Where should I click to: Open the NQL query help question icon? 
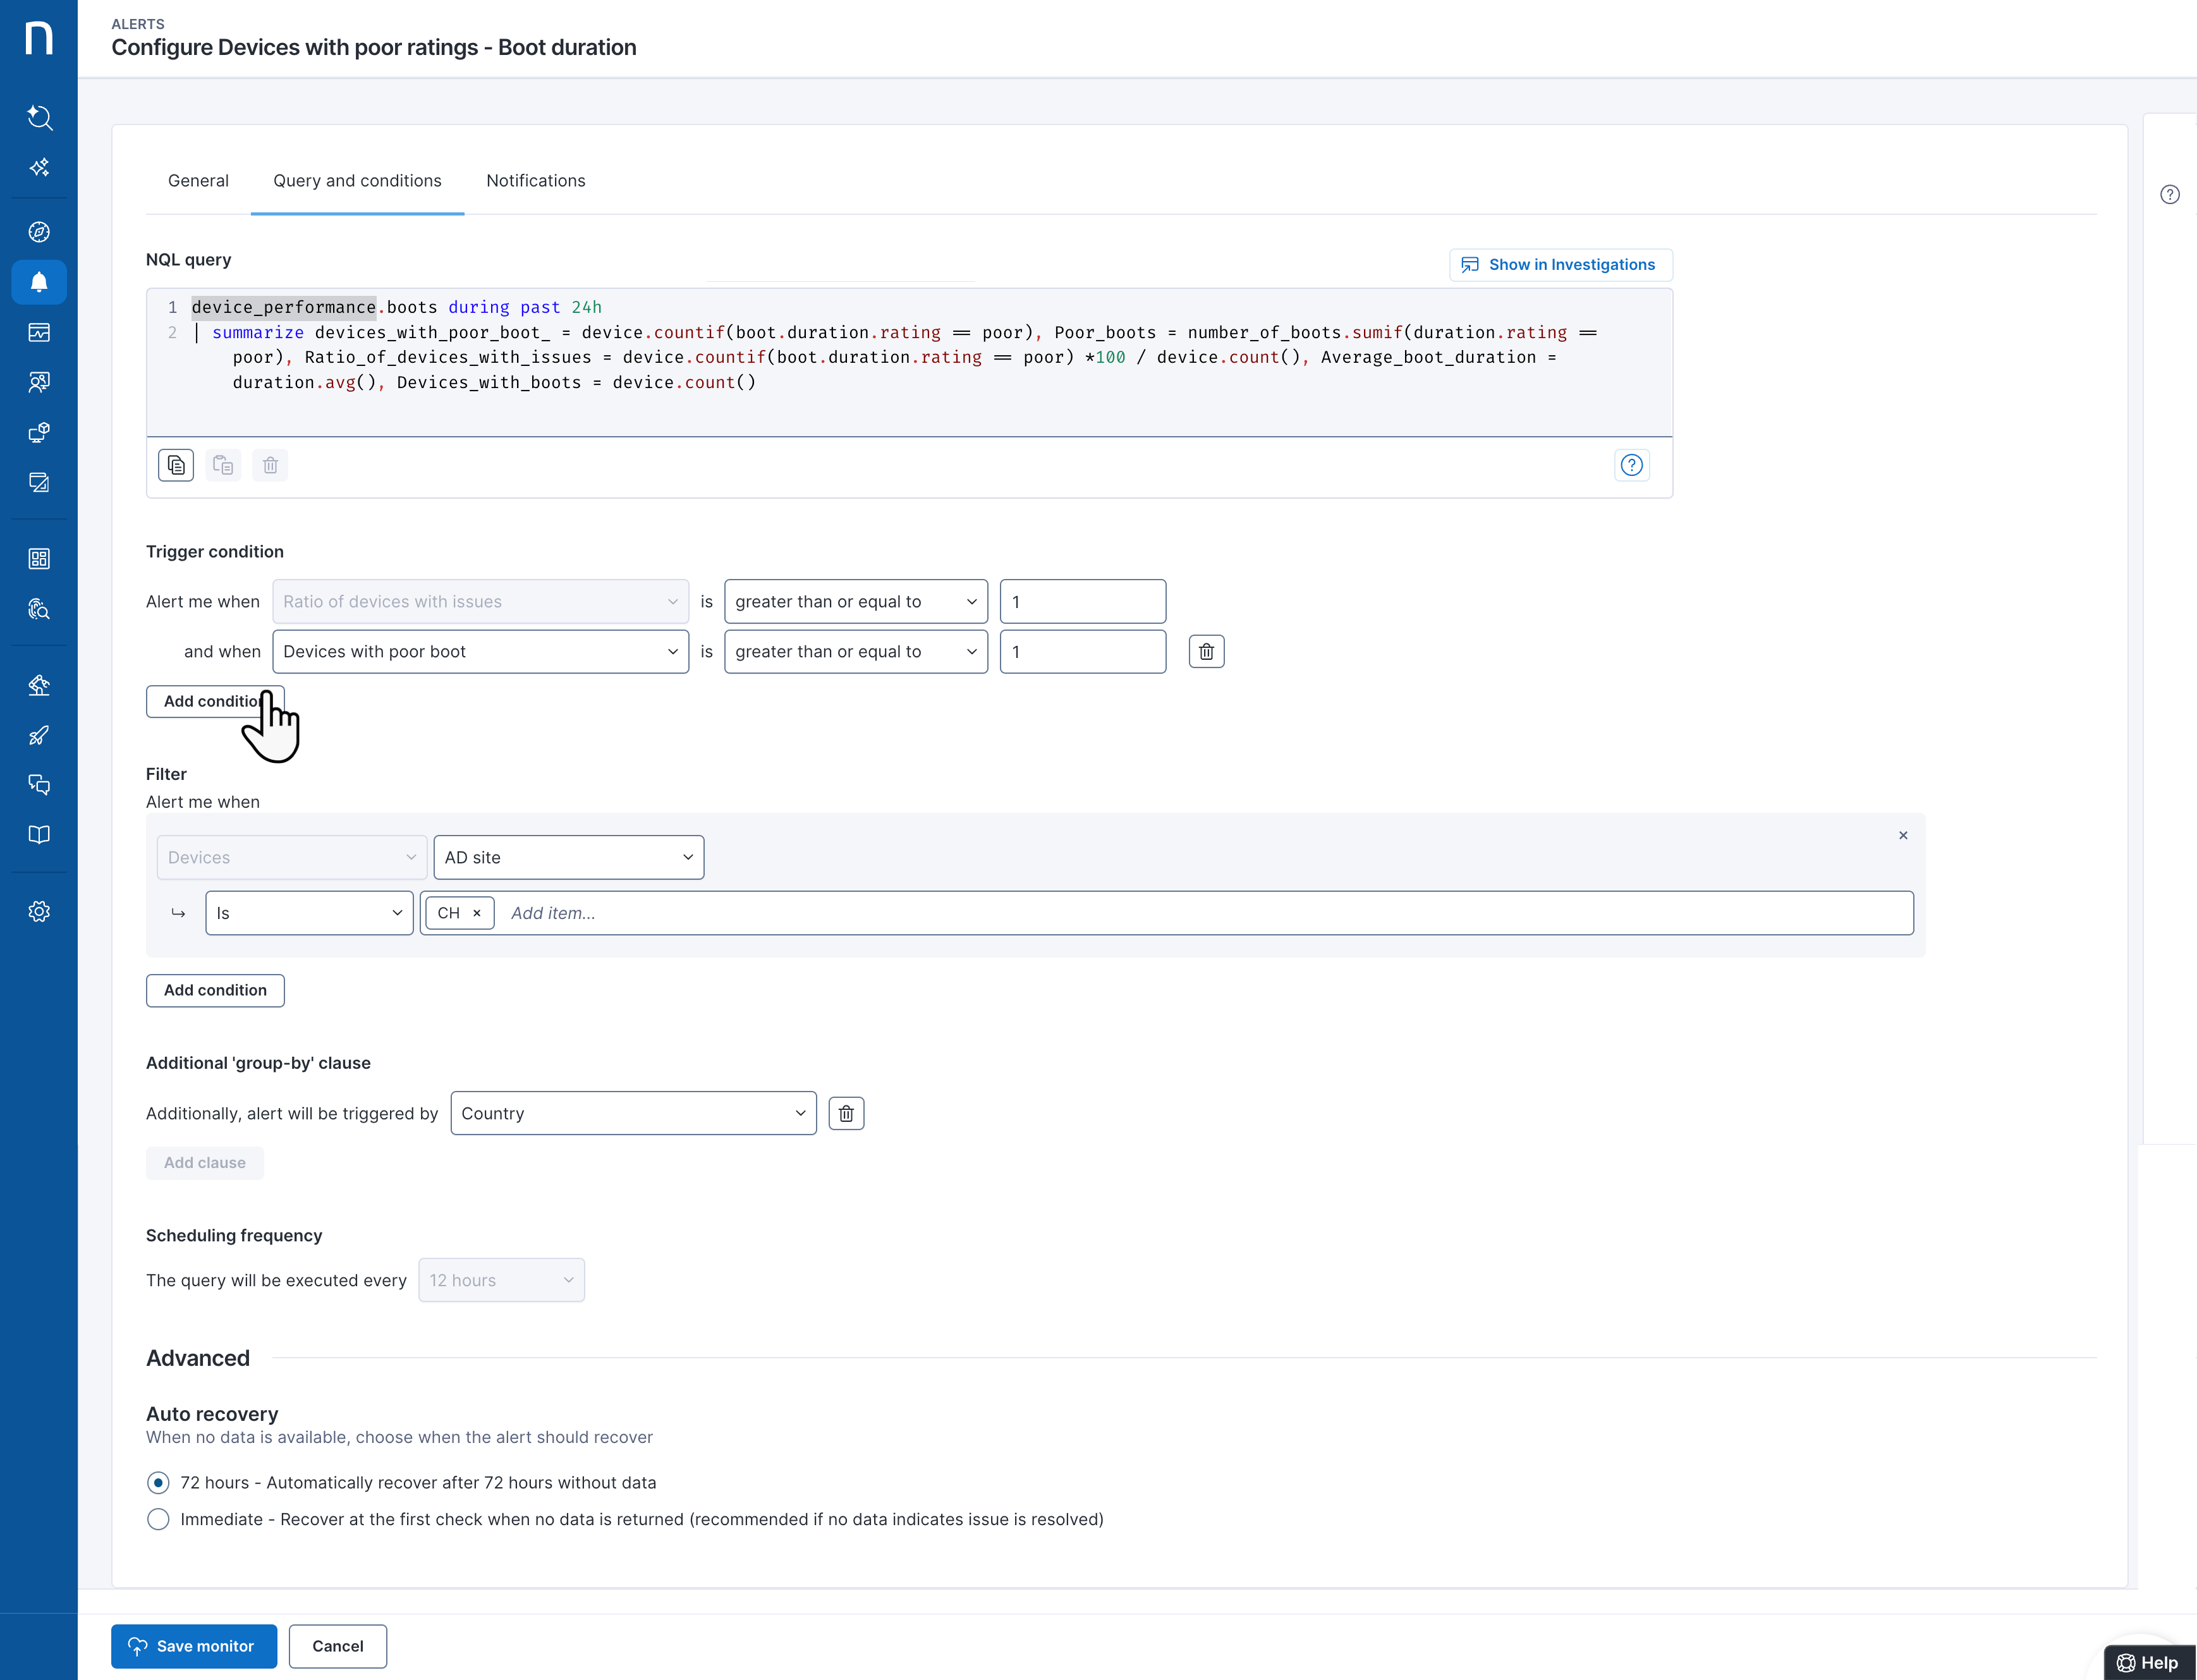[1631, 465]
